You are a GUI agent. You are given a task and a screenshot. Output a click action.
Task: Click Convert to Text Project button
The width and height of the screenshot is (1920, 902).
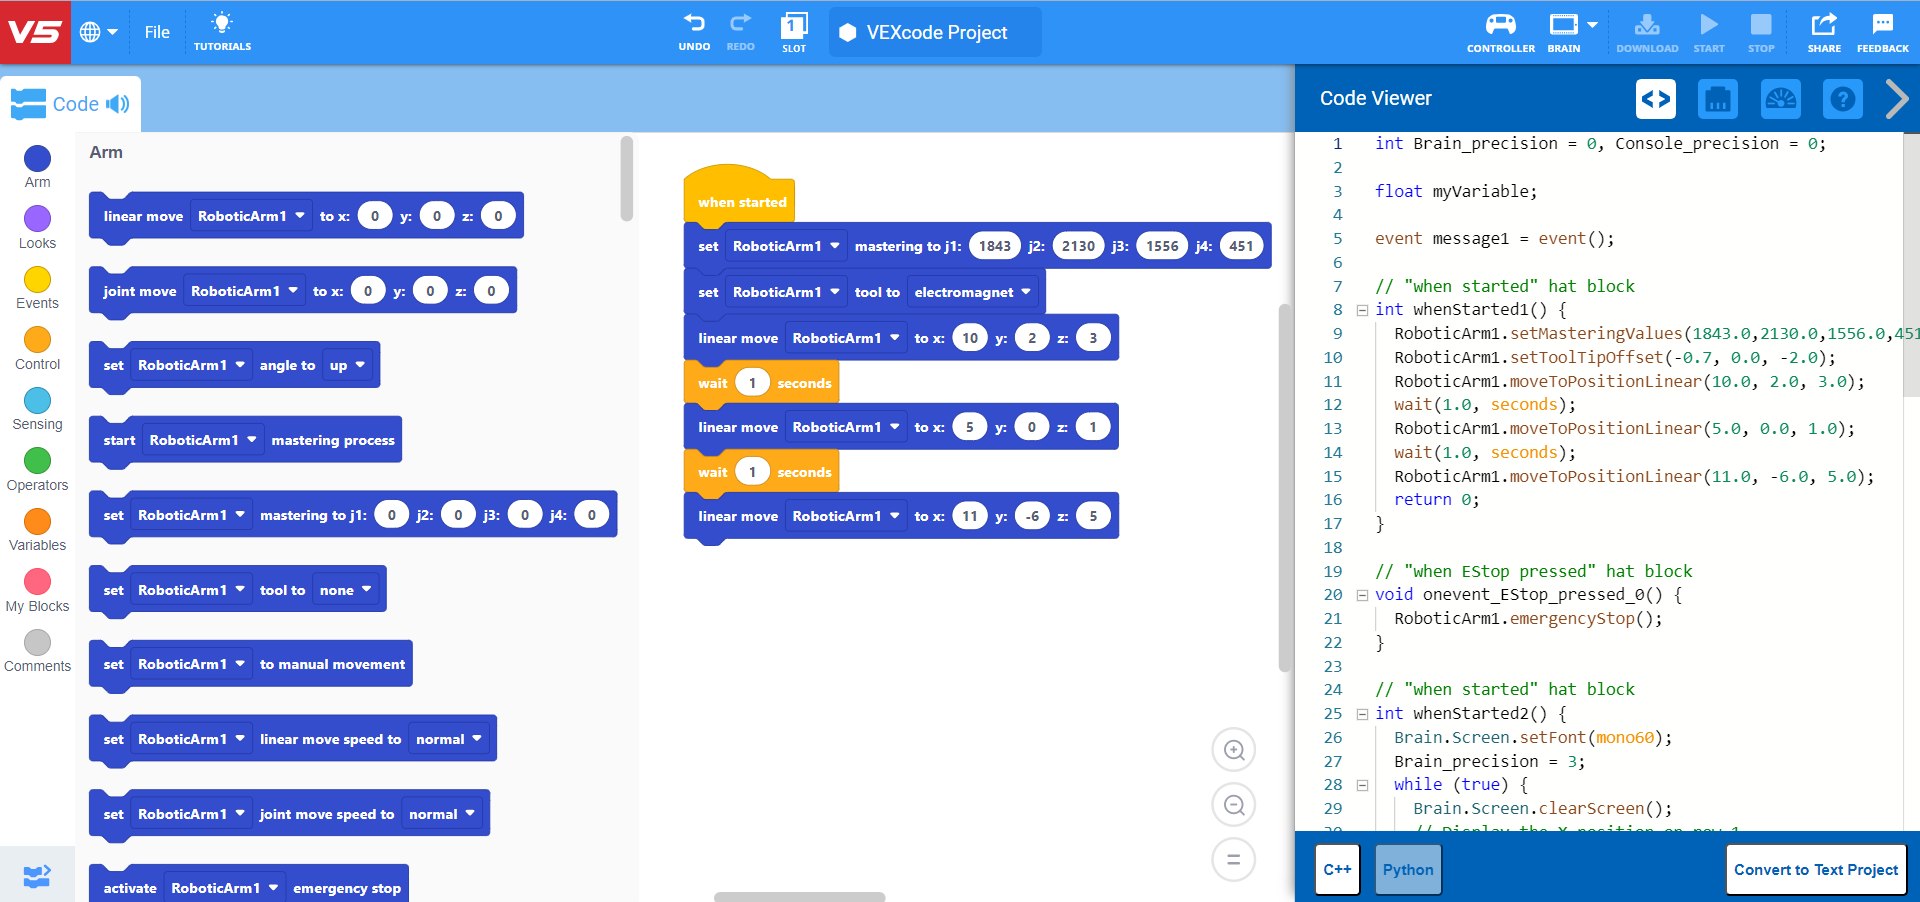(x=1816, y=870)
